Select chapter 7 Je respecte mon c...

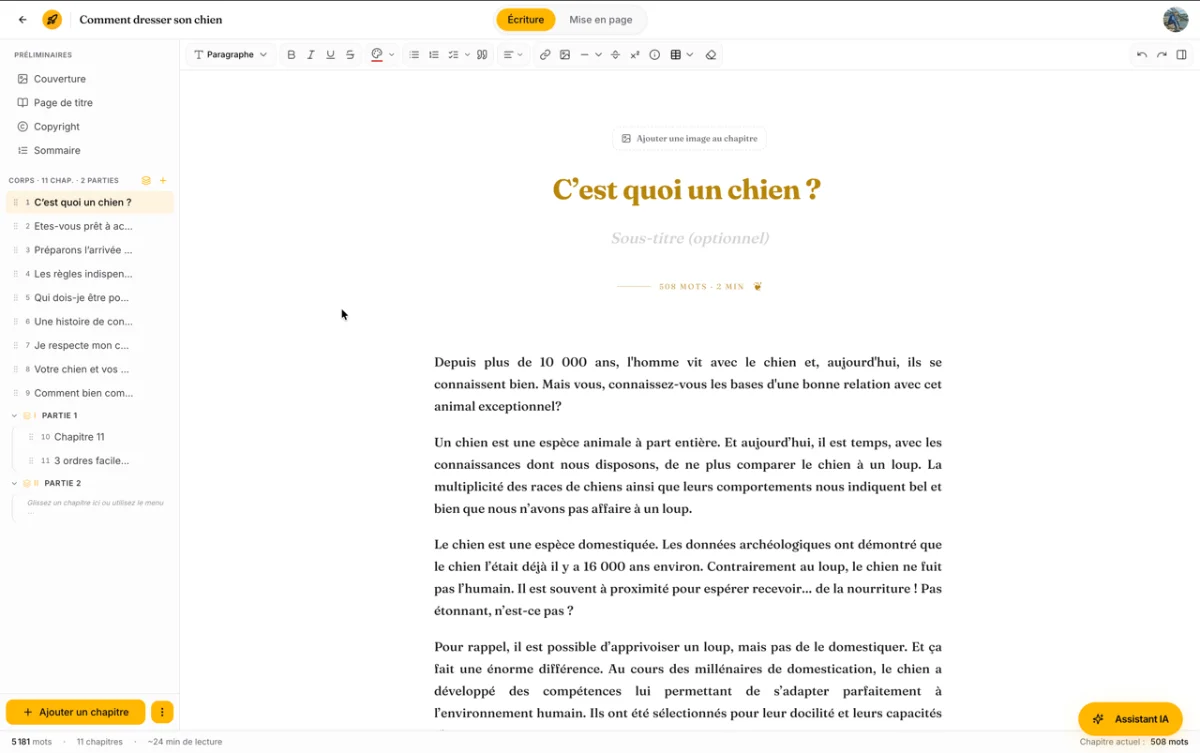point(90,345)
